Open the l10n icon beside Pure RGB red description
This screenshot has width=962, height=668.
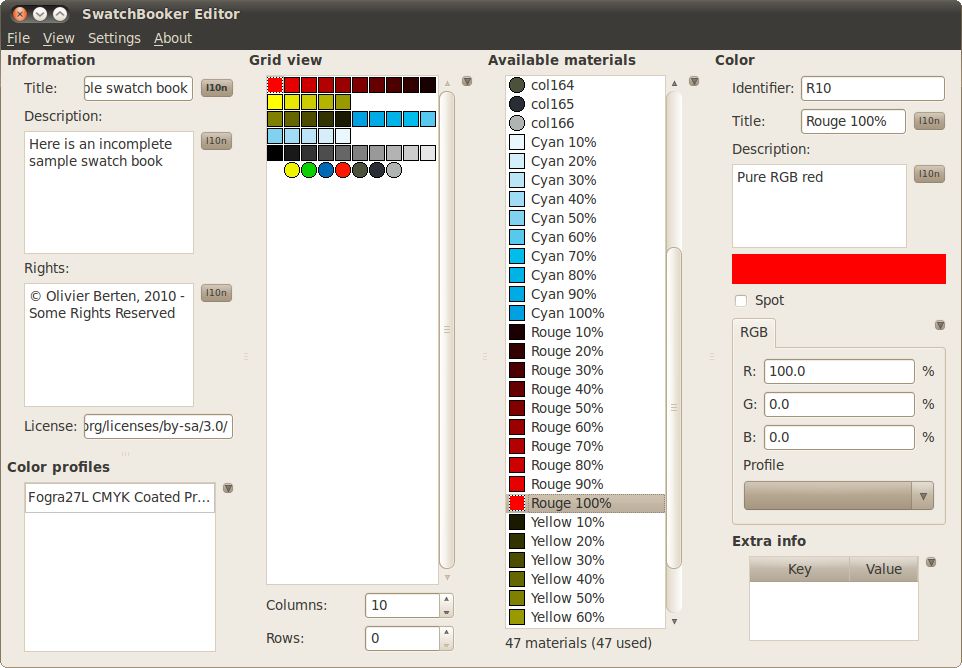(929, 173)
